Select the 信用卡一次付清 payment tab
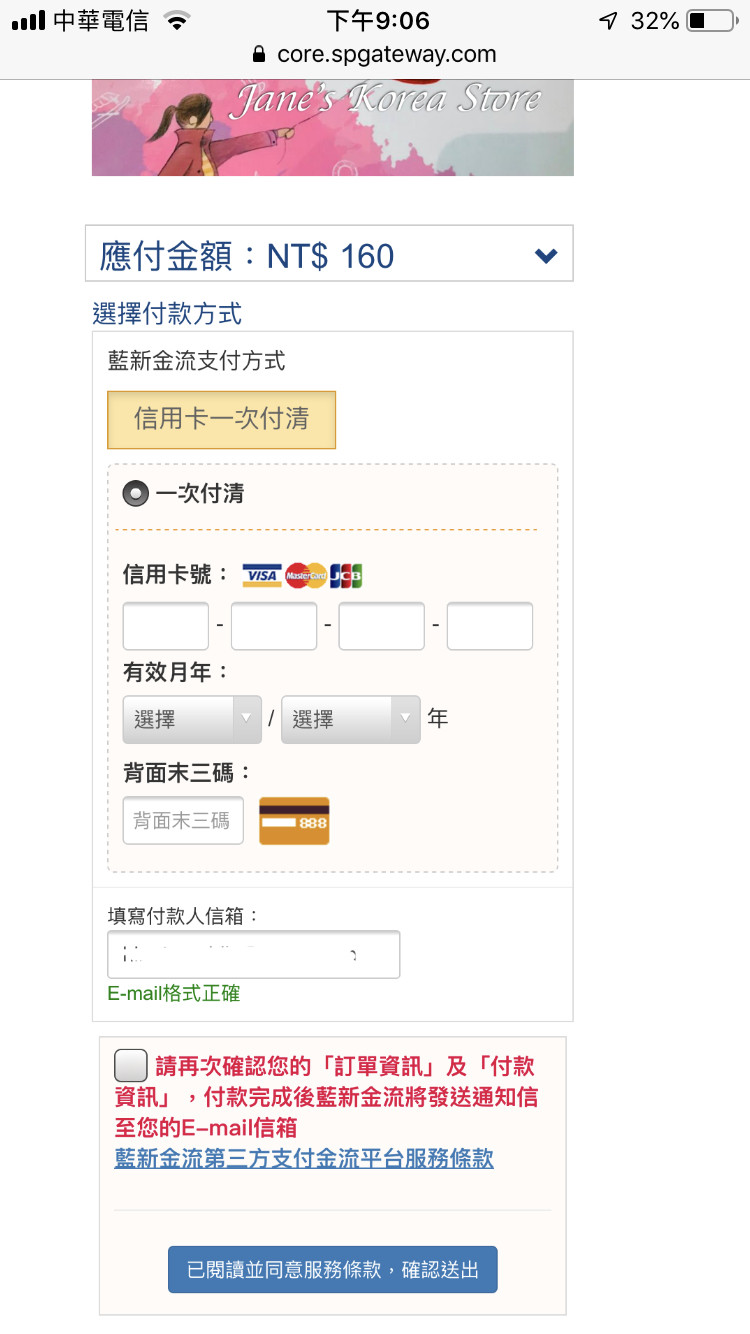This screenshot has height=1334, width=750. (221, 419)
